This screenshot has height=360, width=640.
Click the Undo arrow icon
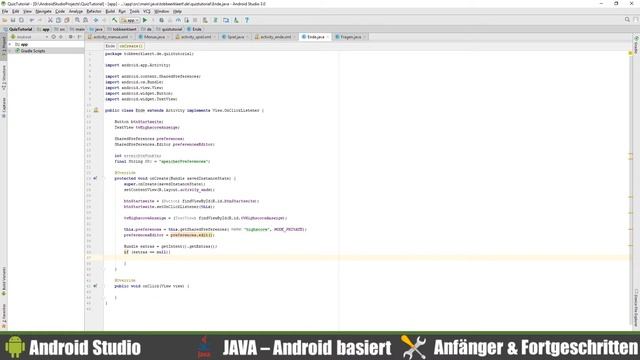(x=32, y=20)
